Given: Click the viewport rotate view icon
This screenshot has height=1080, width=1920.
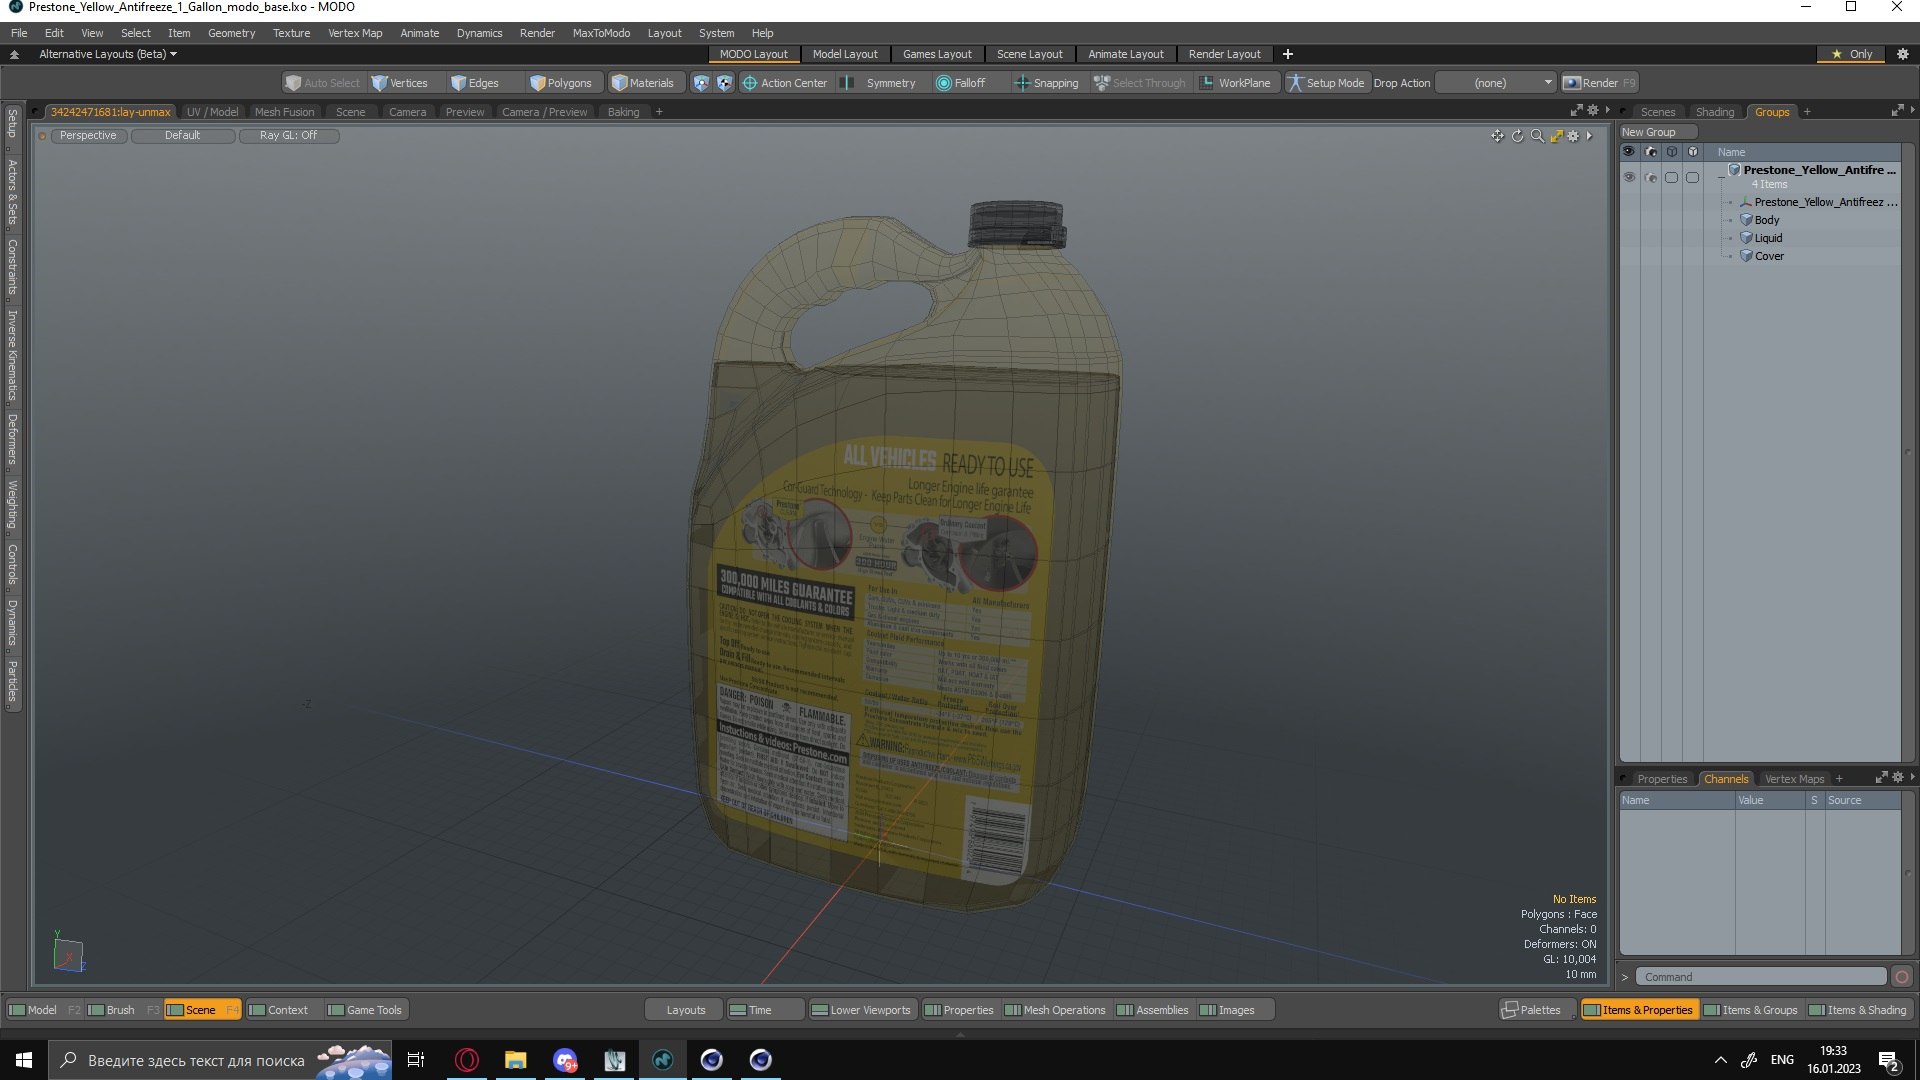Looking at the screenshot, I should click(x=1517, y=136).
